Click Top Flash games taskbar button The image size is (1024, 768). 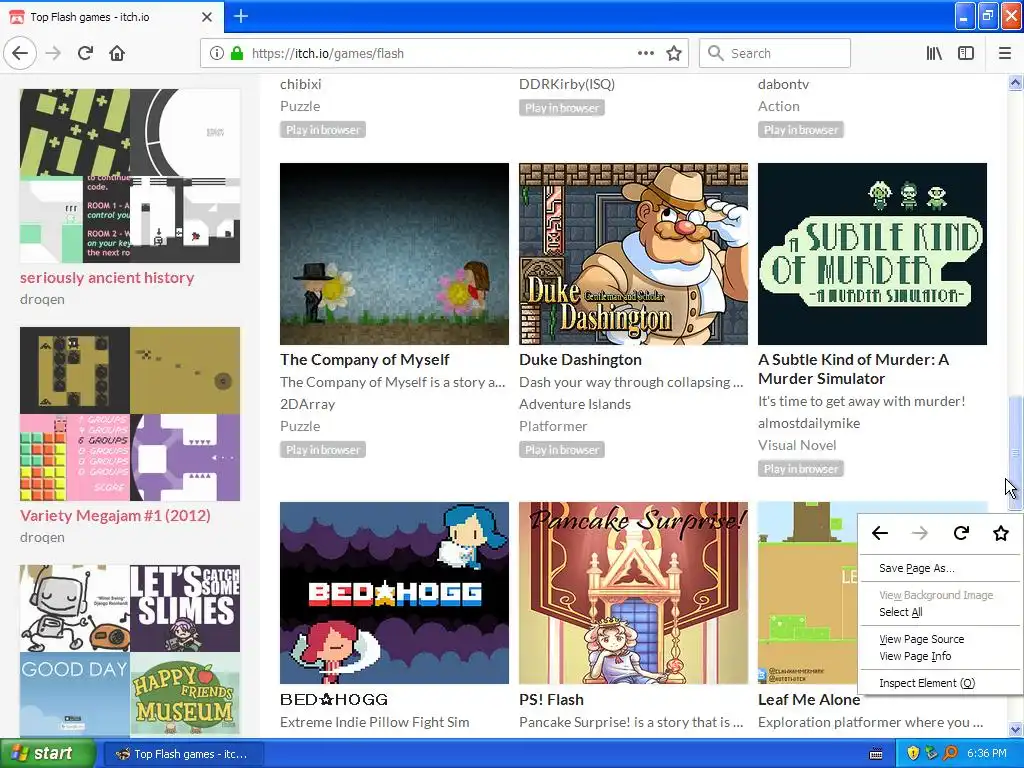183,754
